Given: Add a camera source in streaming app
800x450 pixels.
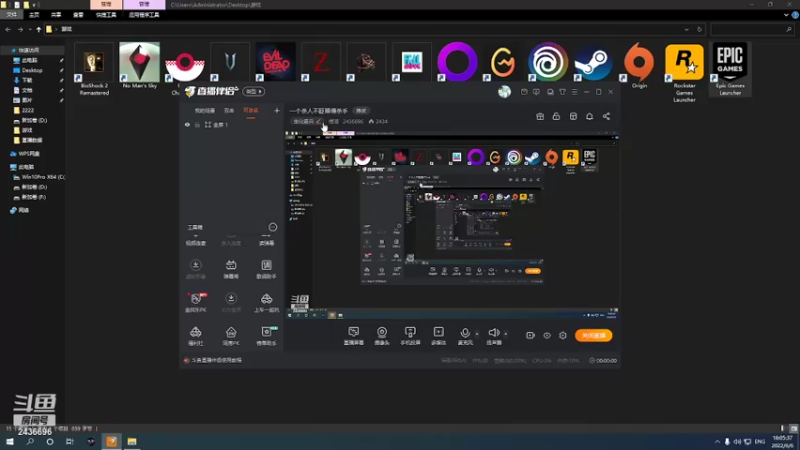Looking at the screenshot, I should [x=382, y=336].
